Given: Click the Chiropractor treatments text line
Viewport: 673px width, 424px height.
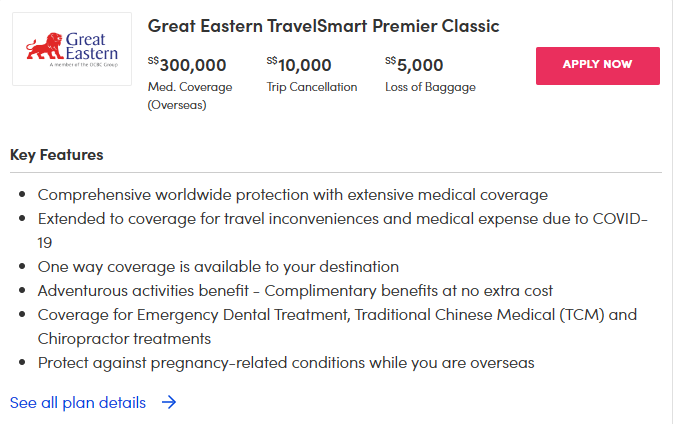Looking at the screenshot, I should (x=124, y=339).
